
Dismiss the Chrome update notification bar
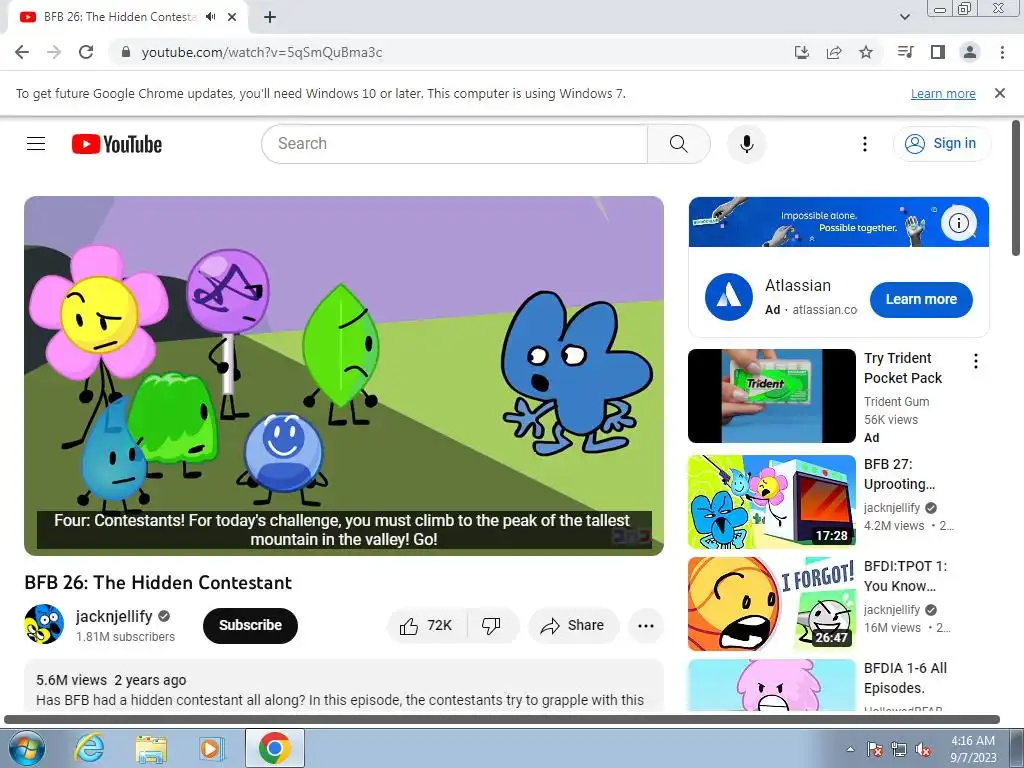pos(1000,93)
